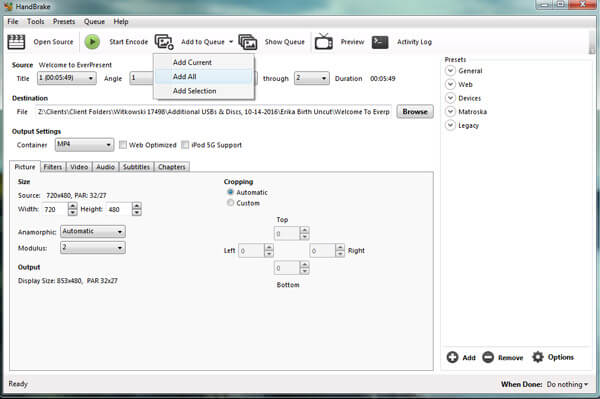Click the Height stepper arrows
This screenshot has width=600, height=399.
137,209
